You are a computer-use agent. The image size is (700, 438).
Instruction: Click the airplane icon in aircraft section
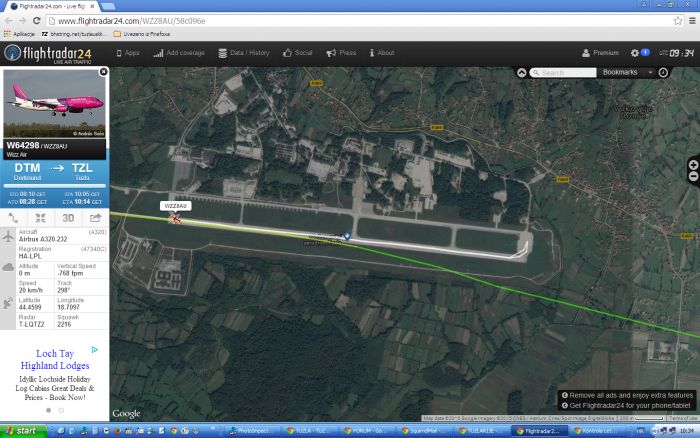8,236
